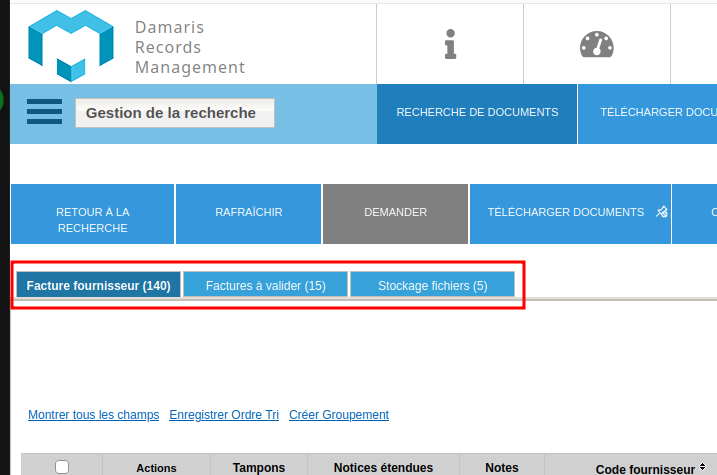The height and width of the screenshot is (475, 717).
Task: Click the information 'i' icon
Action: click(450, 44)
